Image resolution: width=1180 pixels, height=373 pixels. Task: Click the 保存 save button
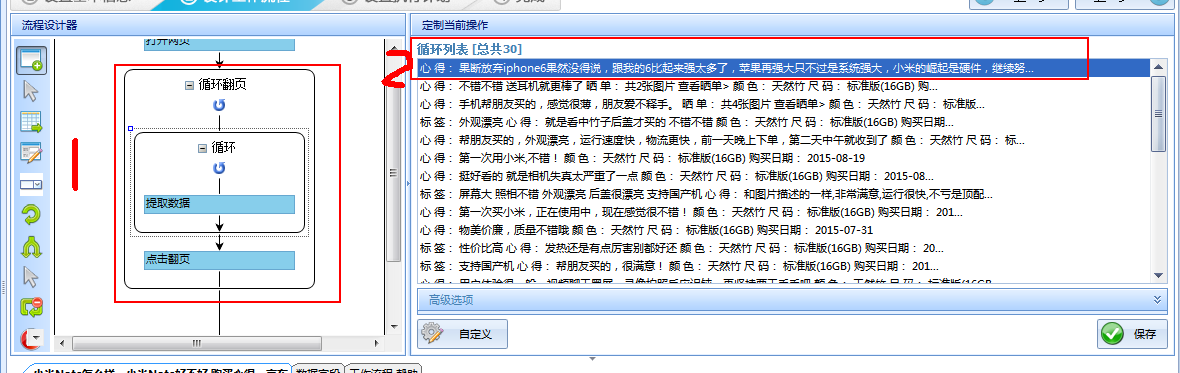(1131, 334)
